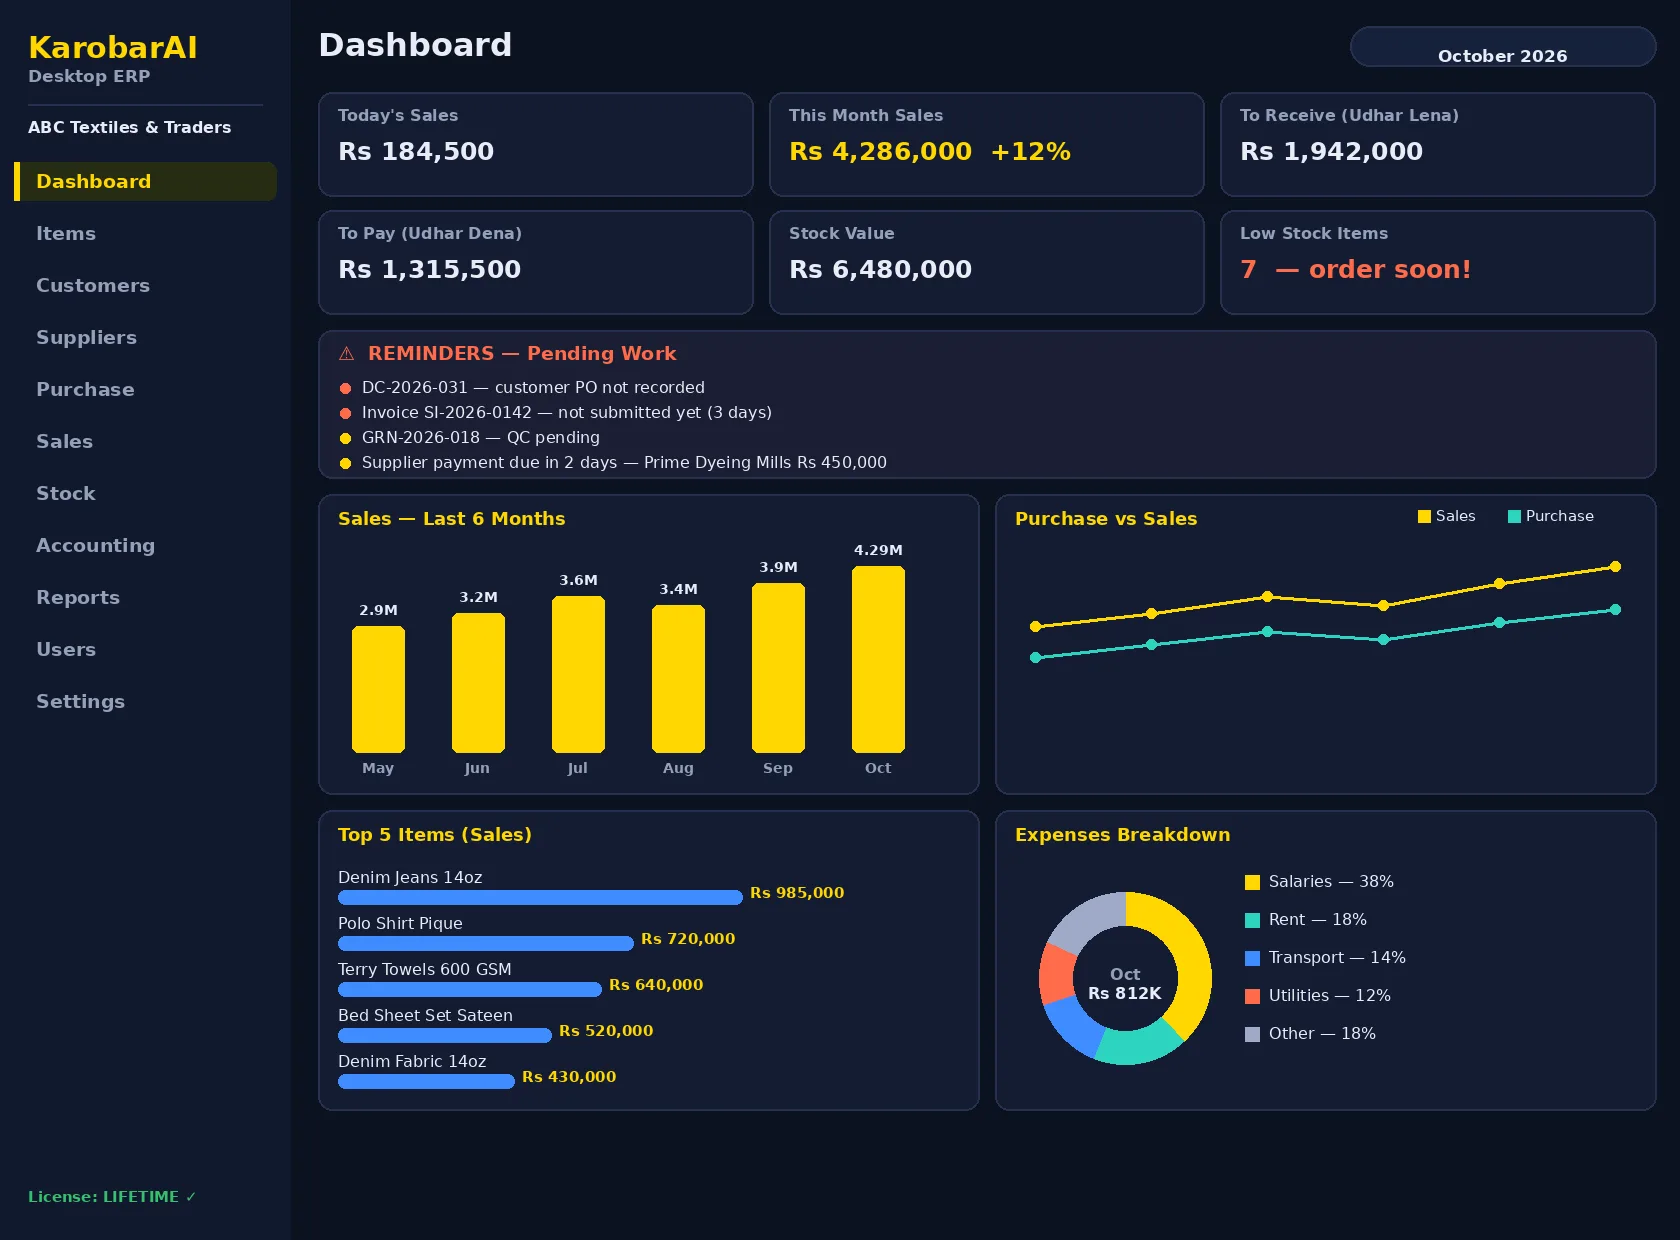
Task: Click the Aug sales bar
Action: click(678, 679)
